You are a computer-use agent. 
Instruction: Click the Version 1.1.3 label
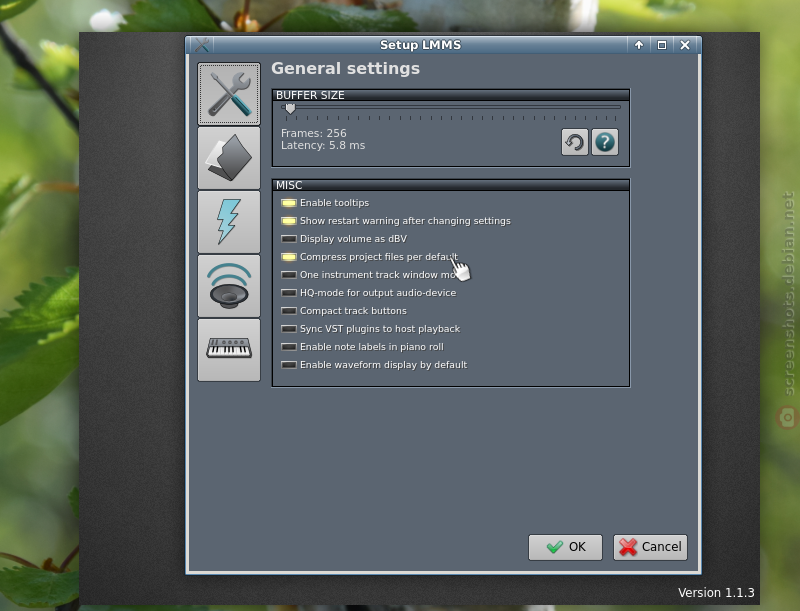[716, 593]
